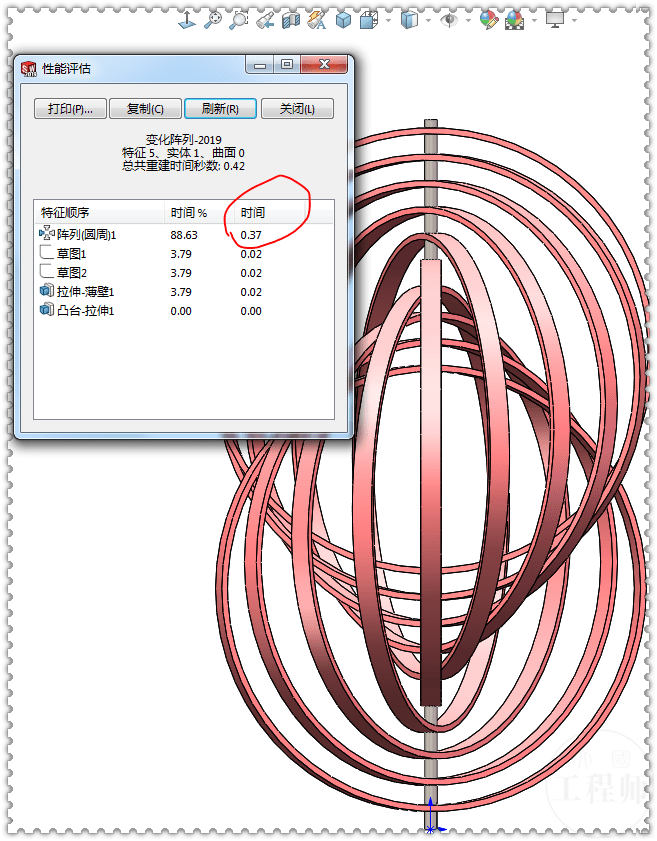Select Zoom to Area tool
The height and width of the screenshot is (841, 657).
(239, 20)
